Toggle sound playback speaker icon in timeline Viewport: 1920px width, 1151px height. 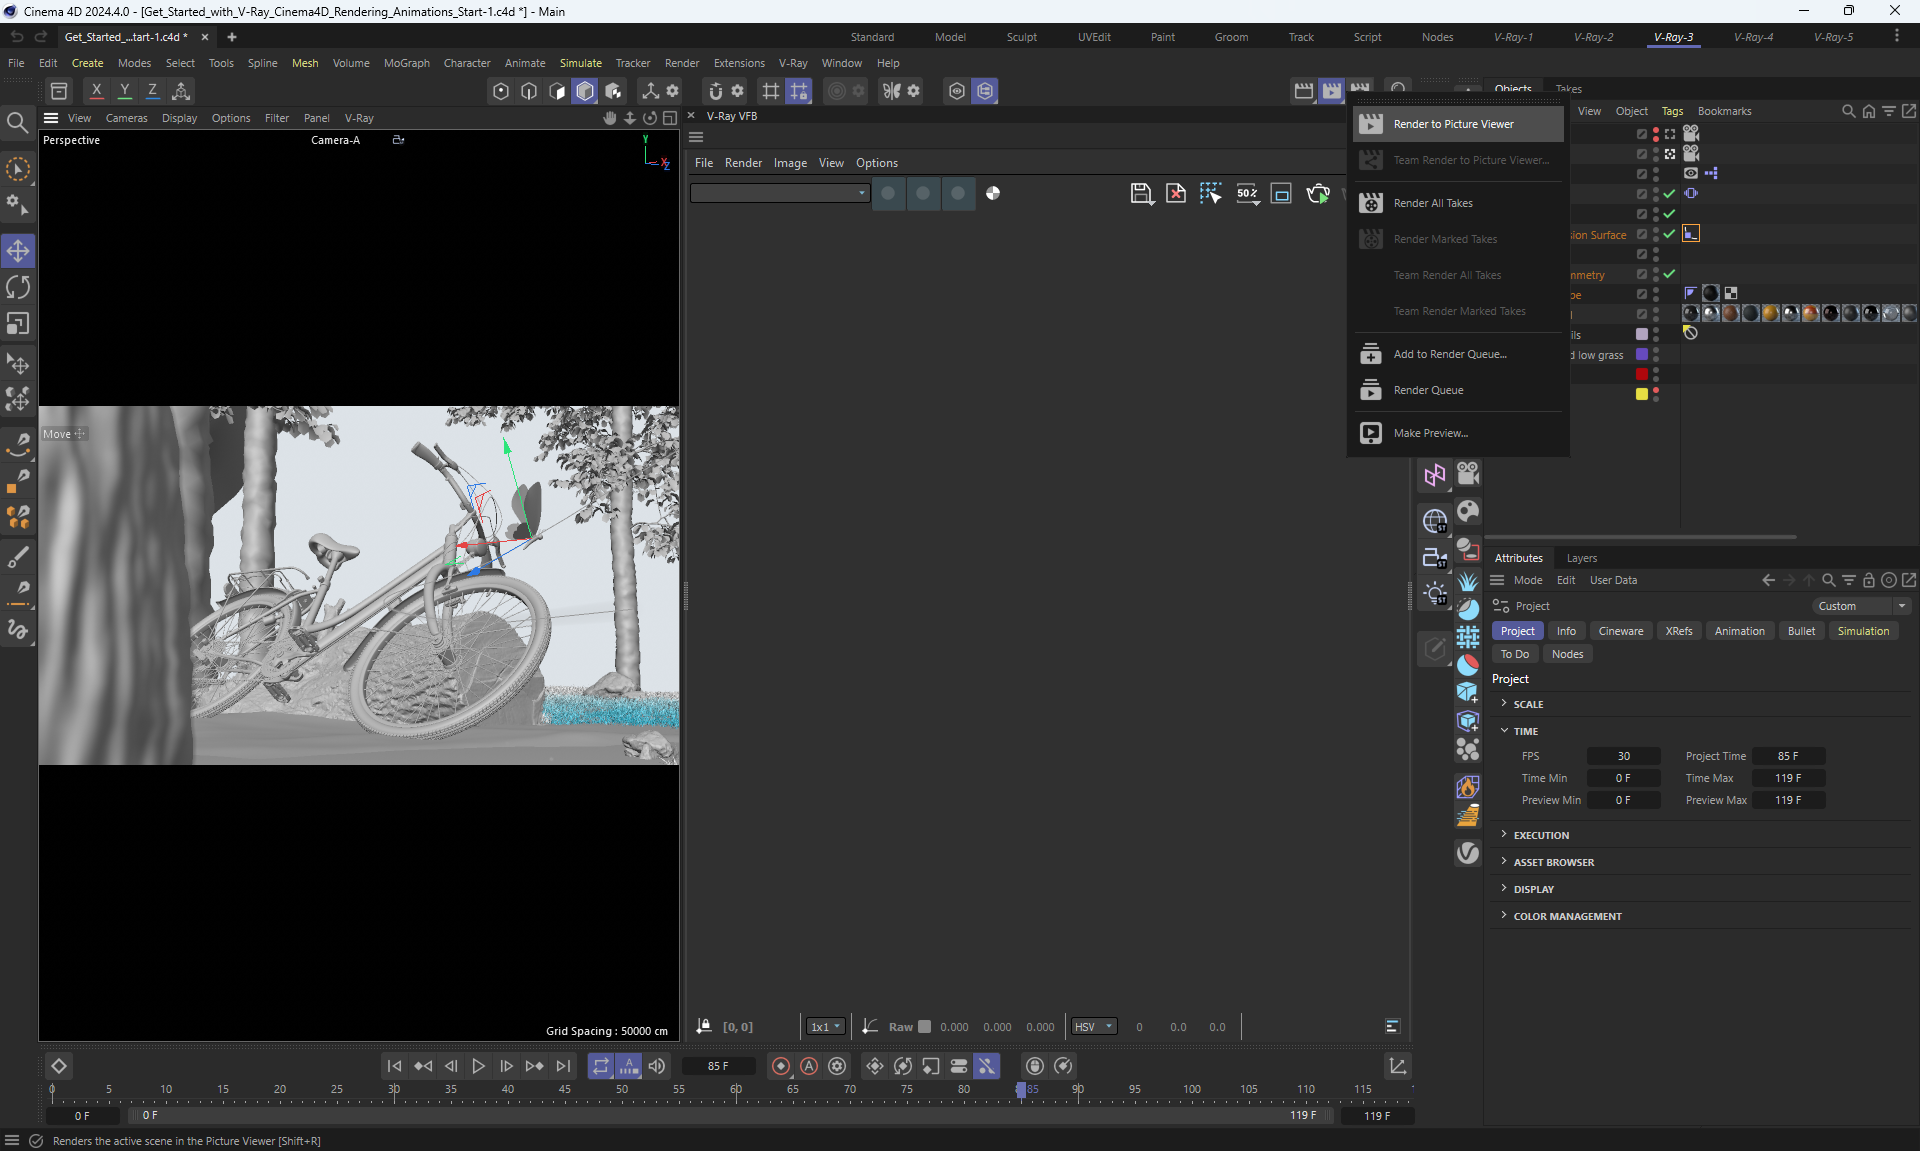pyautogui.click(x=657, y=1066)
